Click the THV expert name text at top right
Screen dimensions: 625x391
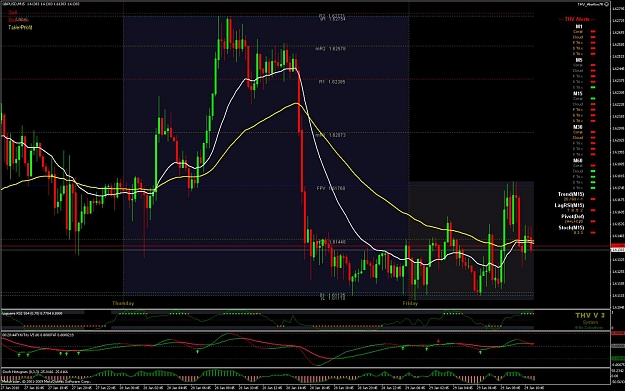(x=590, y=4)
